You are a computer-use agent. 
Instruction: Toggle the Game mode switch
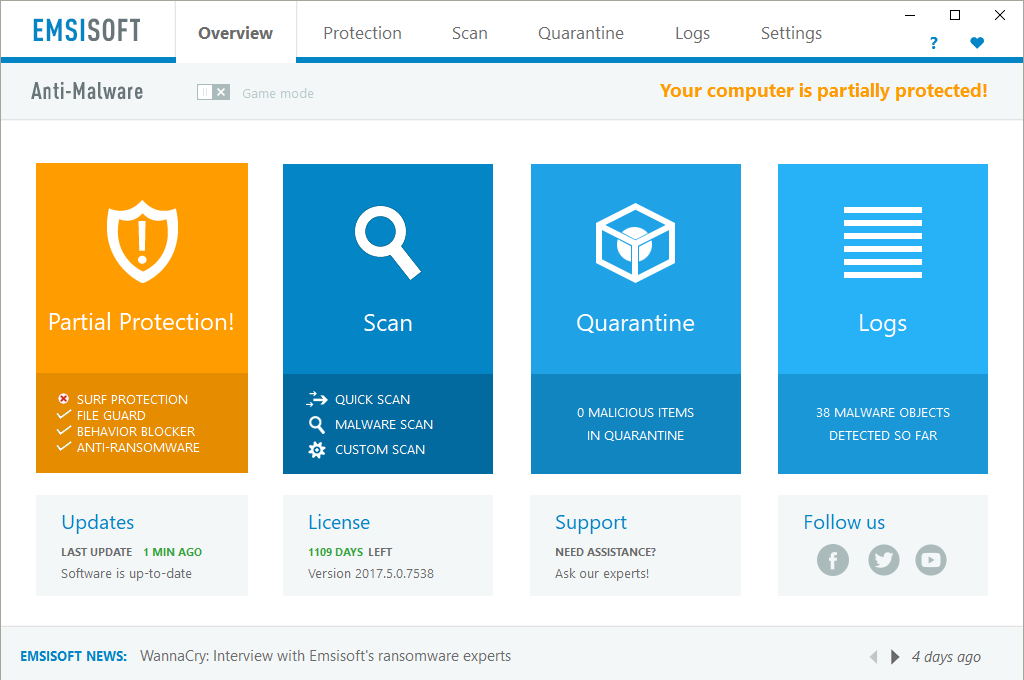click(x=213, y=93)
